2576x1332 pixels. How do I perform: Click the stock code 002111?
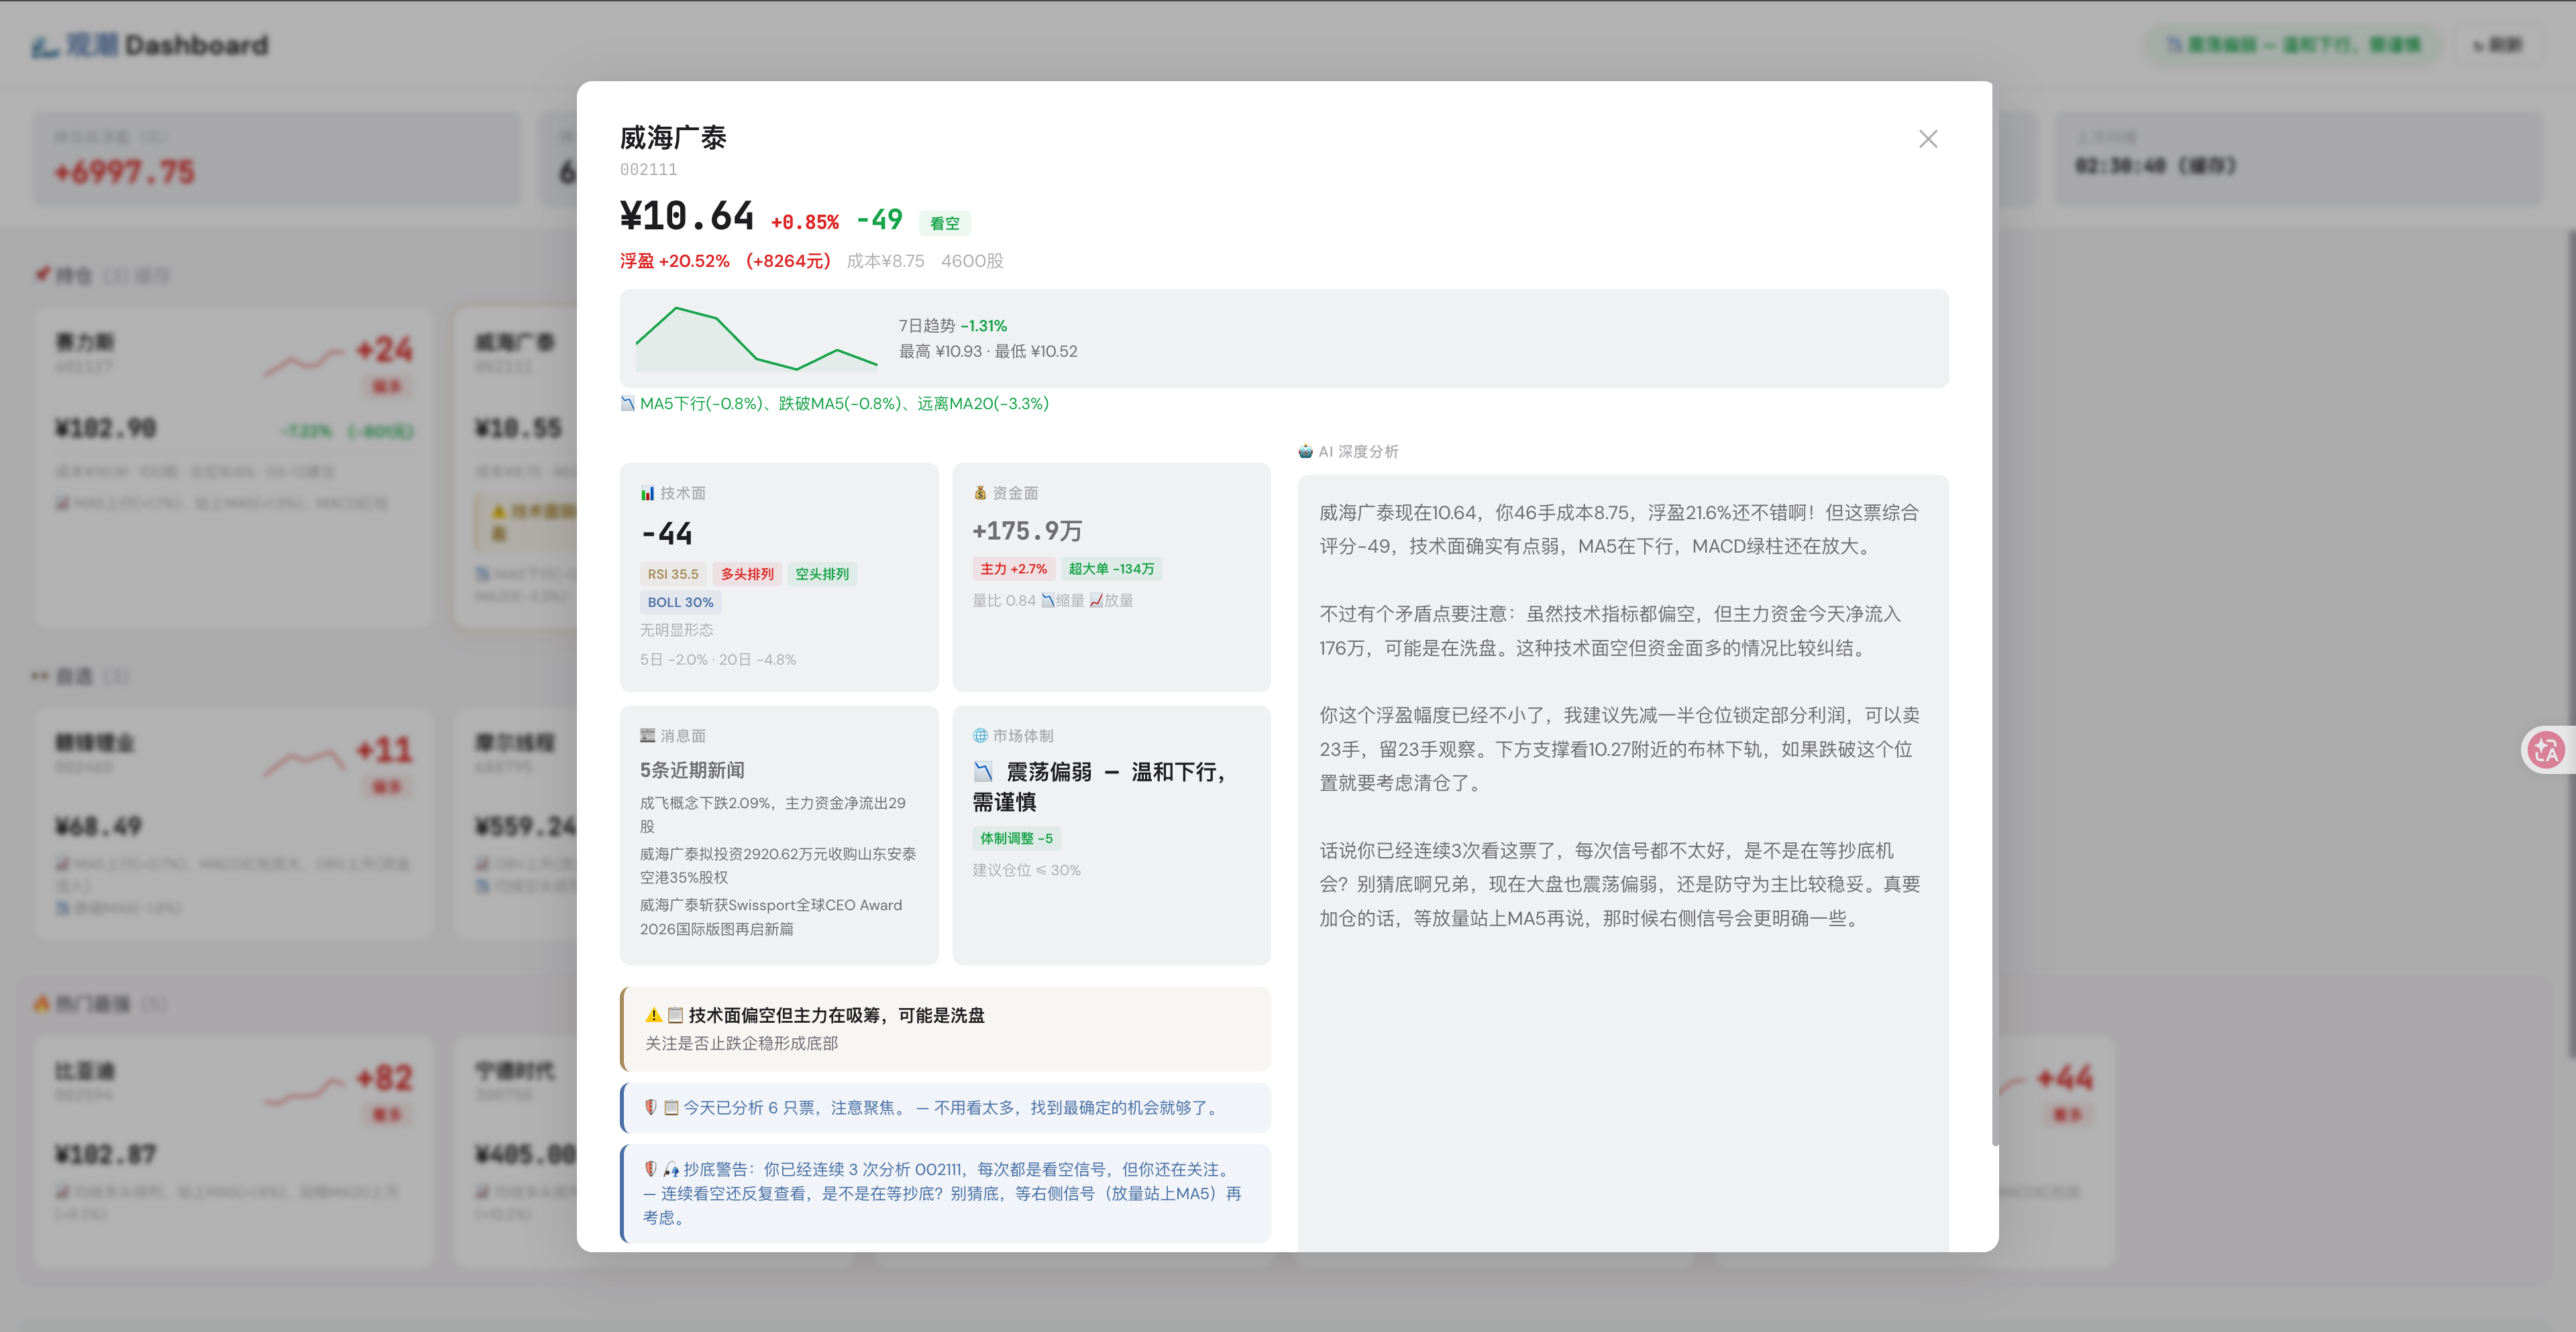click(x=648, y=169)
